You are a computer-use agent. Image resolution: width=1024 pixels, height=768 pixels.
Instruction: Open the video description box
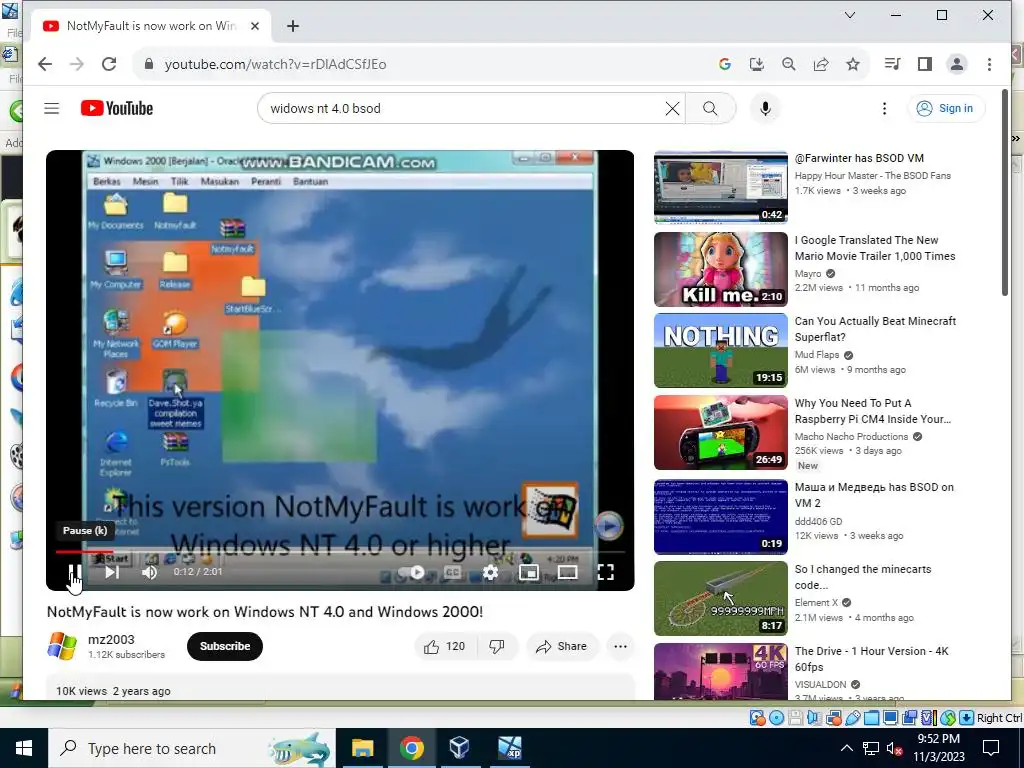pyautogui.click(x=340, y=688)
